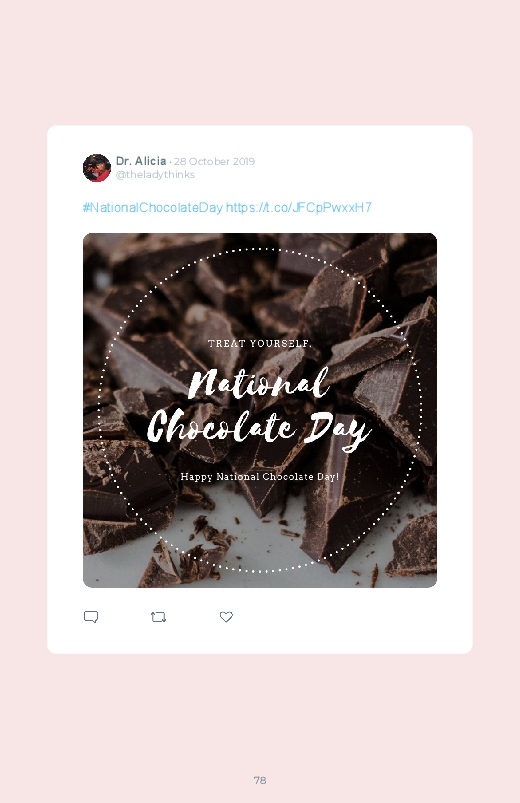Click the bottom of the dotted circle
The image size is (520, 803).
(260, 571)
